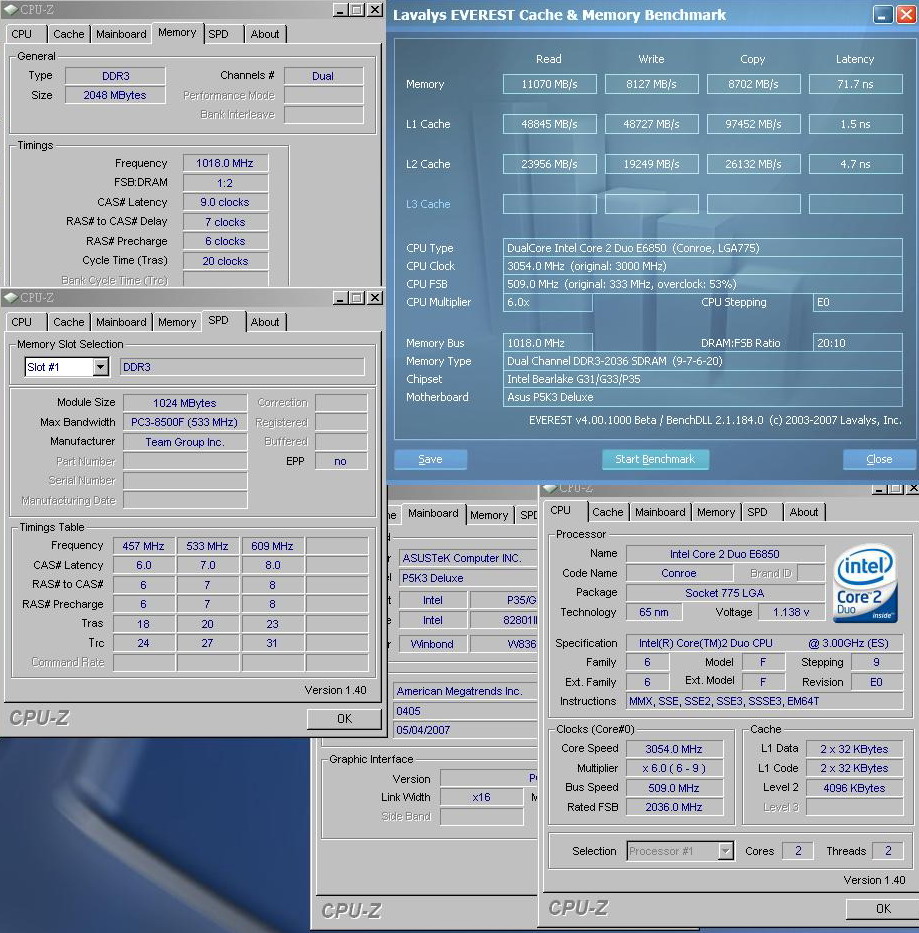This screenshot has height=933, width=919.
Task: Click CPU-Z title icon in SPD window
Action: coord(10,297)
